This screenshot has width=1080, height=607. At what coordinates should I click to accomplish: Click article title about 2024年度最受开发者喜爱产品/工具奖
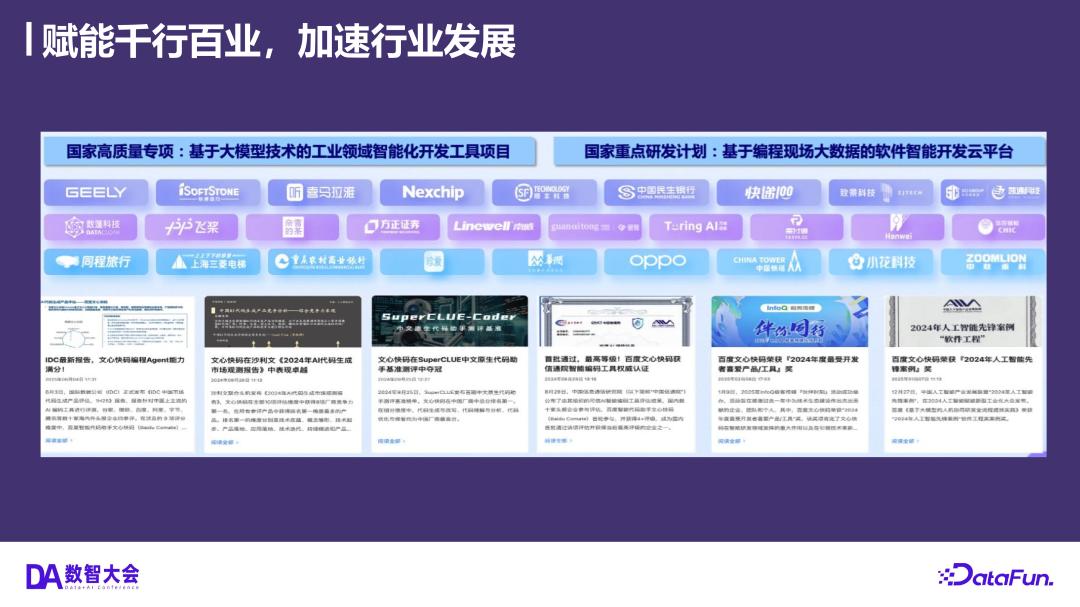coord(789,364)
